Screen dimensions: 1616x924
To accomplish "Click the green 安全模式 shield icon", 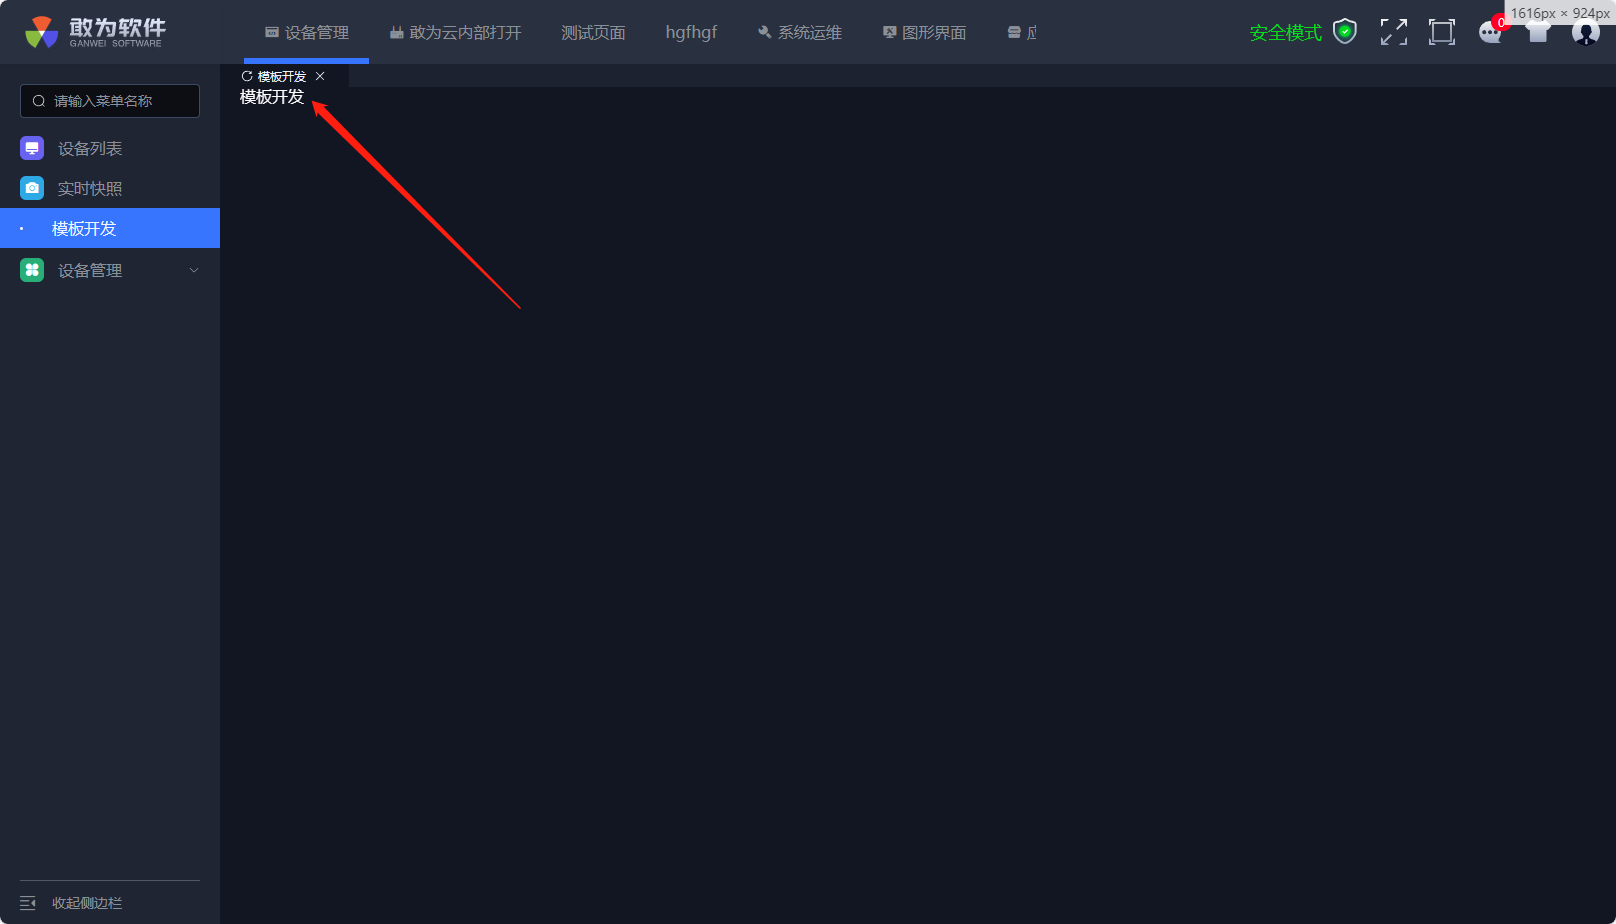I will click(x=1345, y=32).
